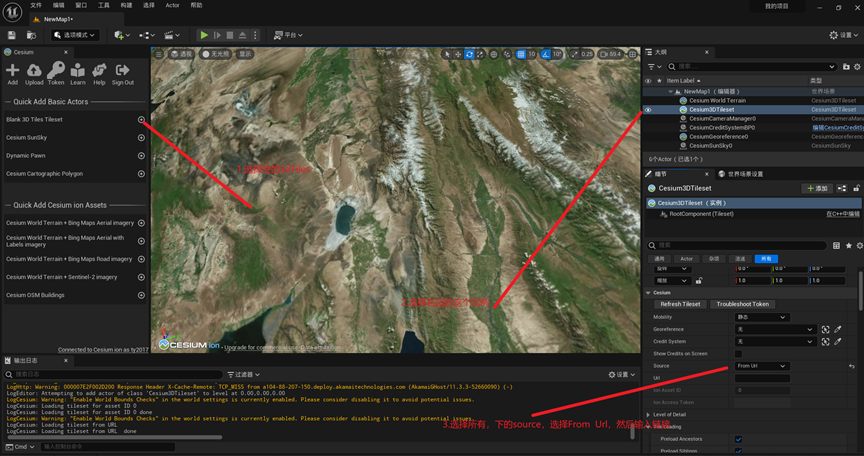Pick Georeference actor with eyedropper
The width and height of the screenshot is (864, 456).
pyautogui.click(x=838, y=329)
